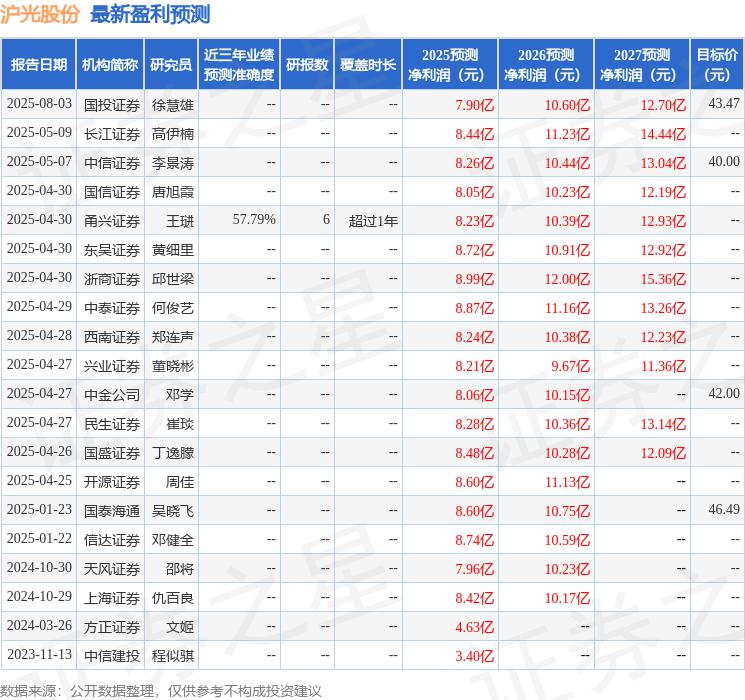Click the 2026预测净利润 column header
The image size is (745, 700).
[546, 65]
